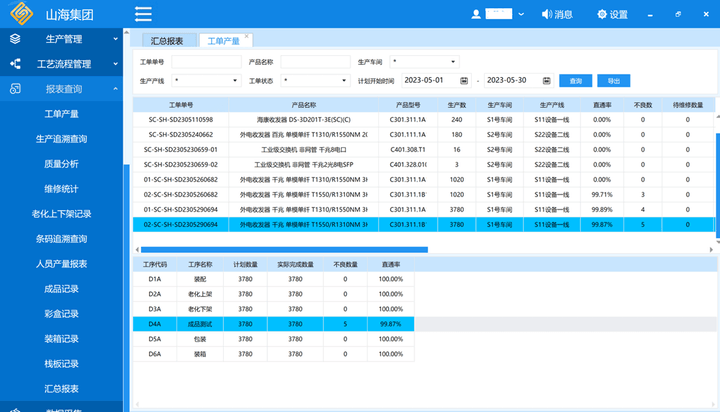The height and width of the screenshot is (412, 720).
Task: Click the 生产管理 layers icon in sidebar
Action: [x=15, y=39]
